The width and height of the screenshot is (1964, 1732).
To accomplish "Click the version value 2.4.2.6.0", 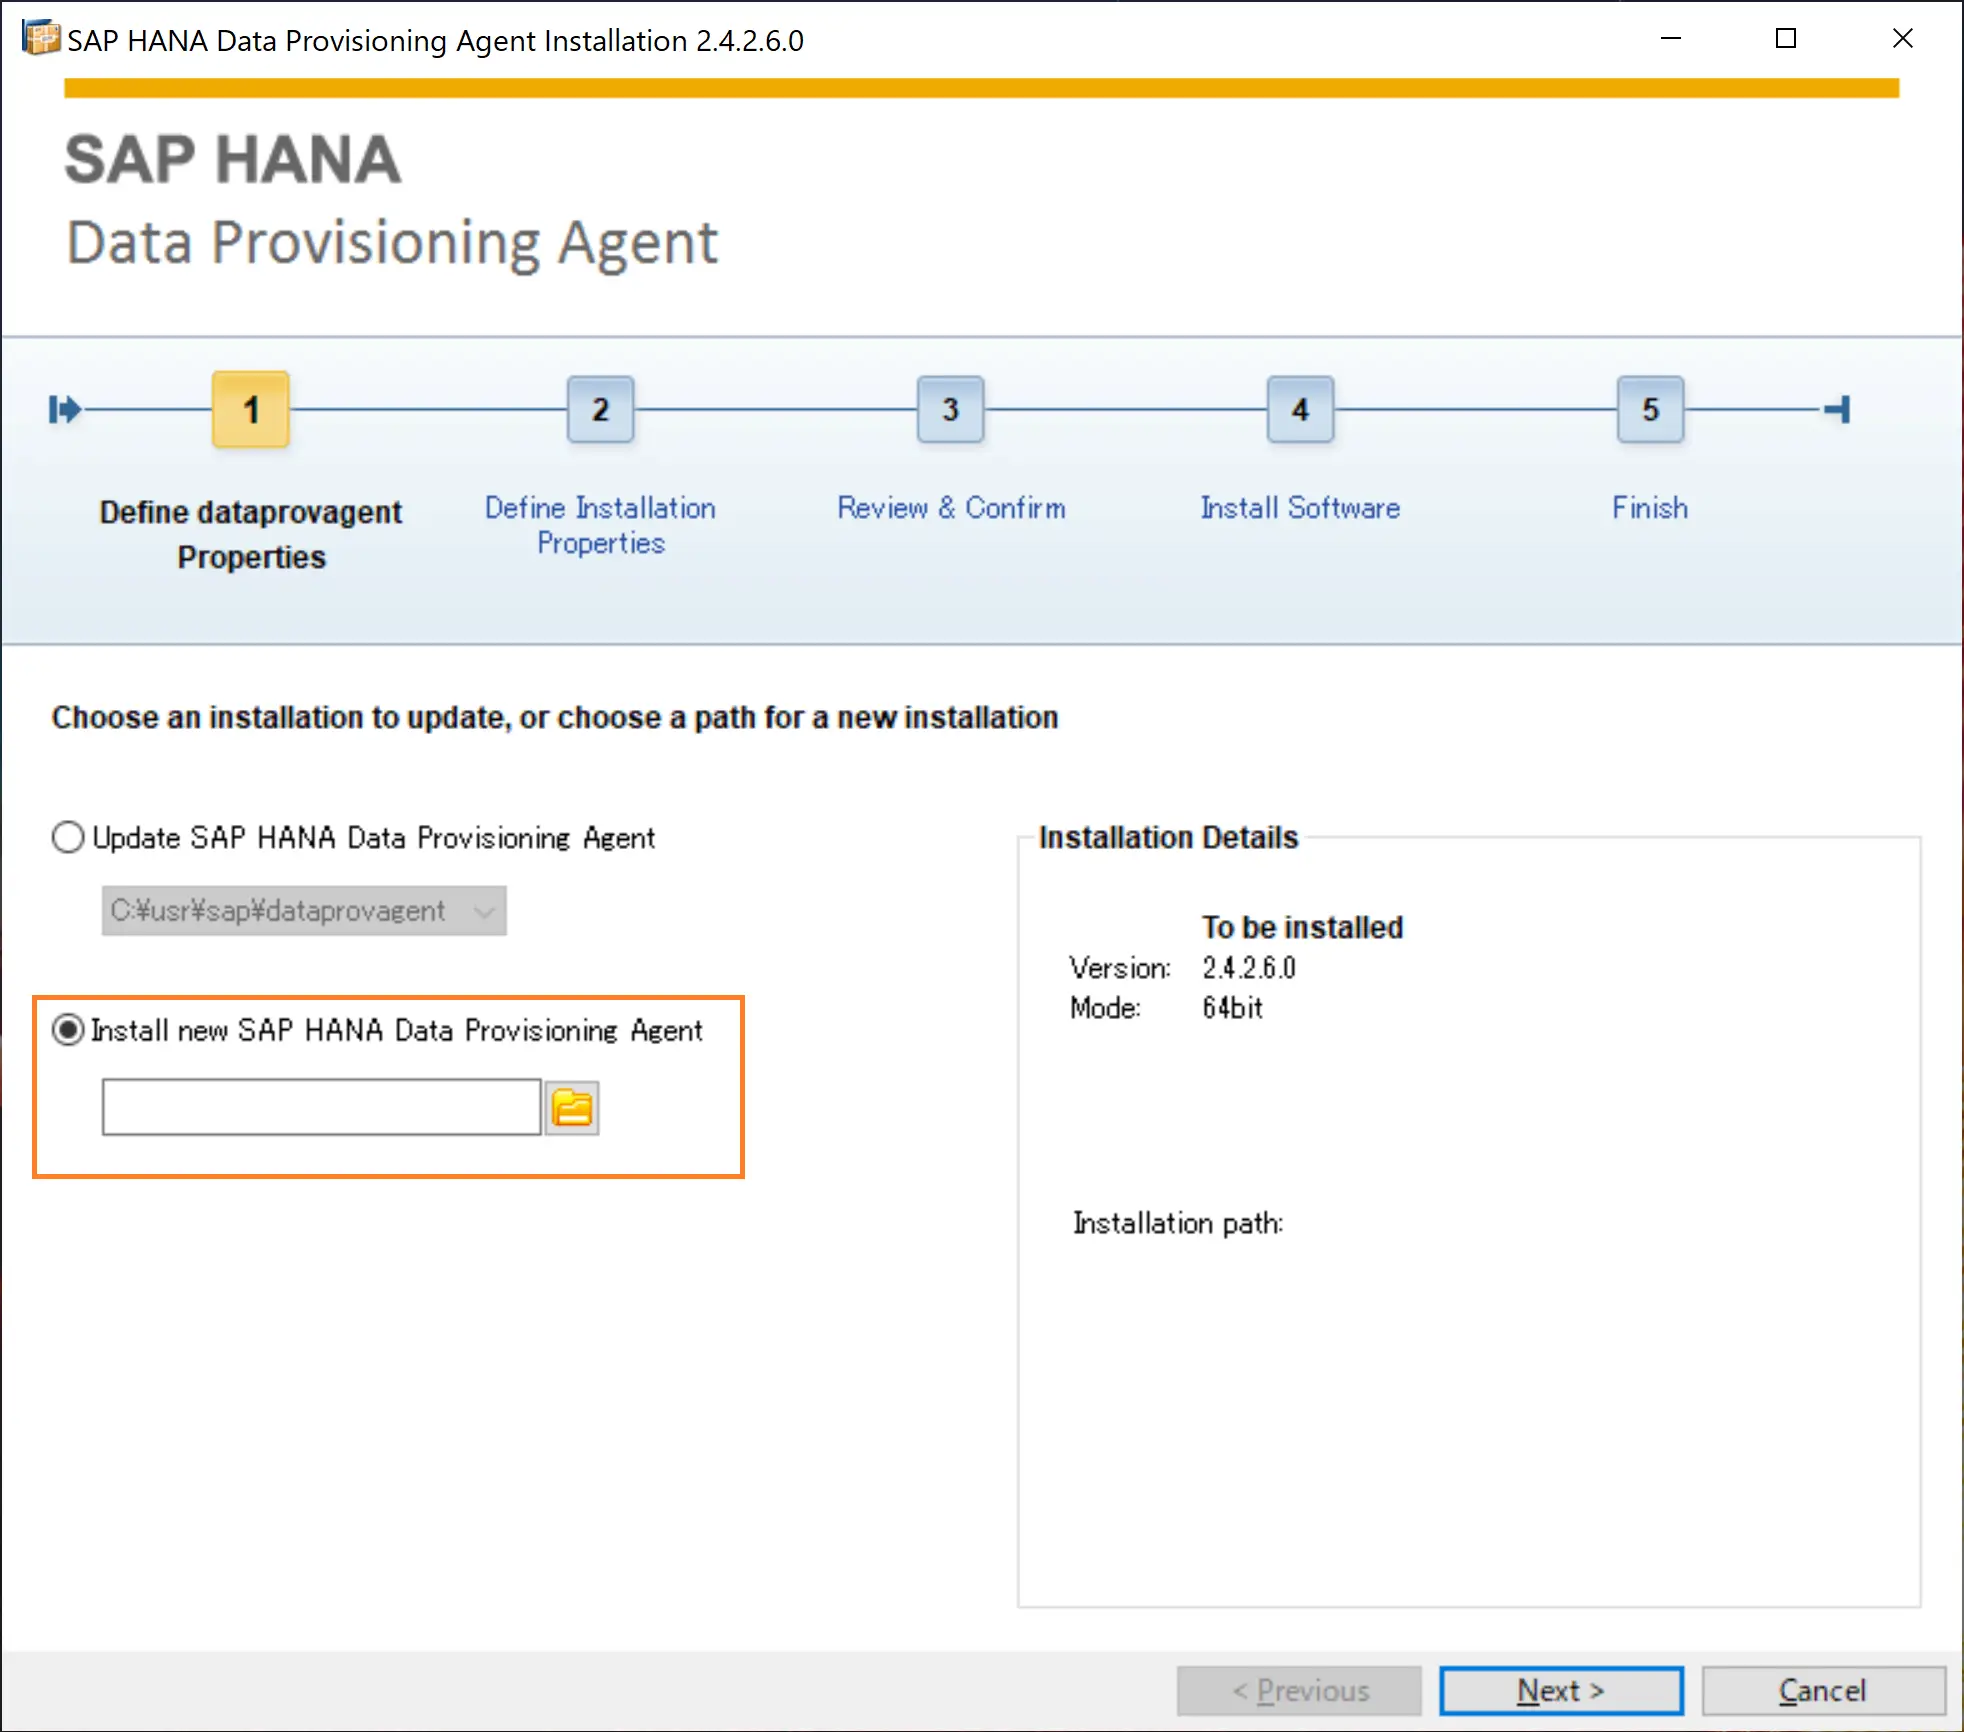I will pos(1249,968).
